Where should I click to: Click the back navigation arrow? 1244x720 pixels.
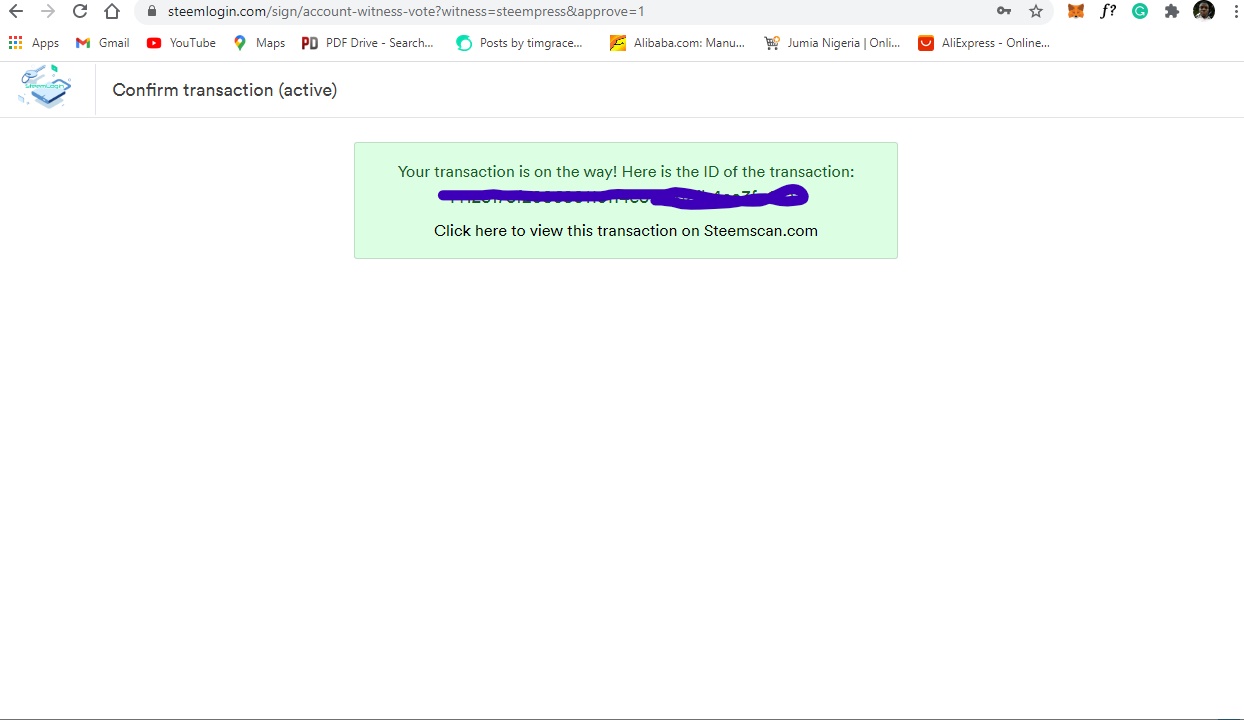click(15, 11)
